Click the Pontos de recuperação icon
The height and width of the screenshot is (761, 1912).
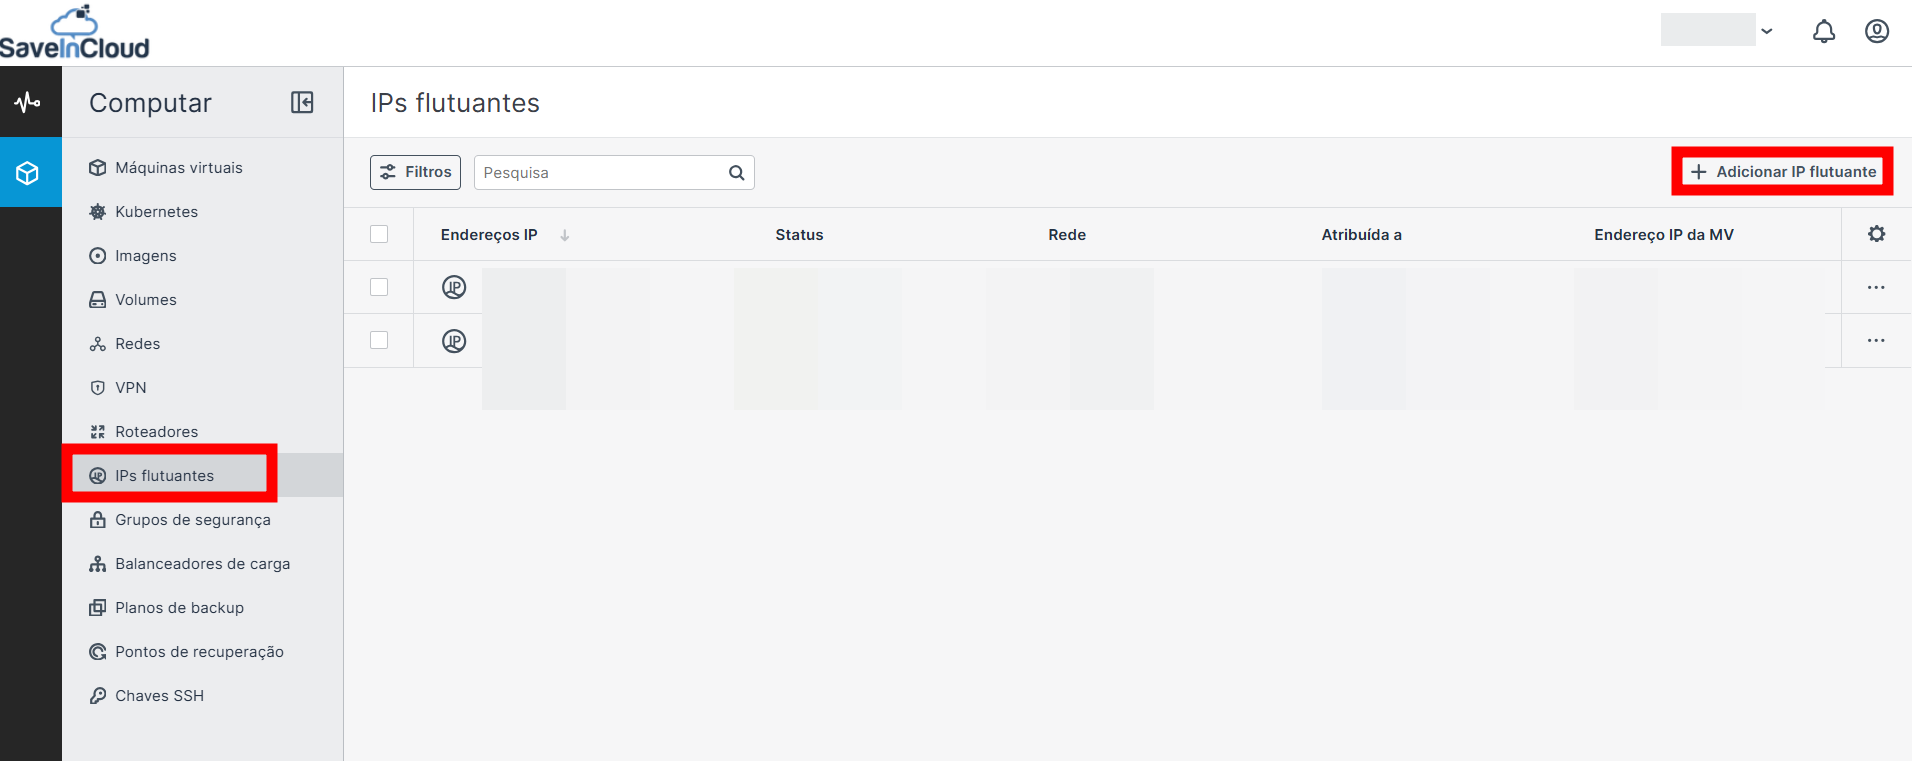tap(98, 652)
